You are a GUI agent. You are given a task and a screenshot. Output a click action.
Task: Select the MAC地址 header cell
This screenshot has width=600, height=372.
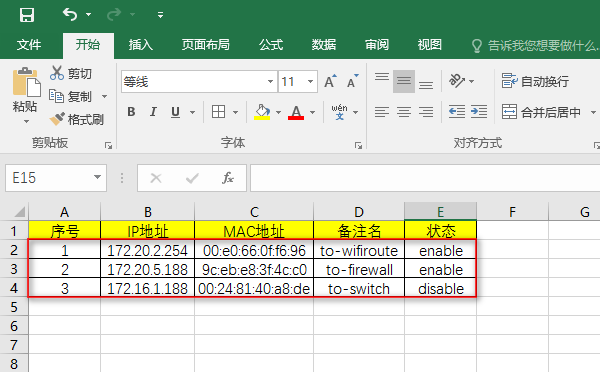pos(254,231)
